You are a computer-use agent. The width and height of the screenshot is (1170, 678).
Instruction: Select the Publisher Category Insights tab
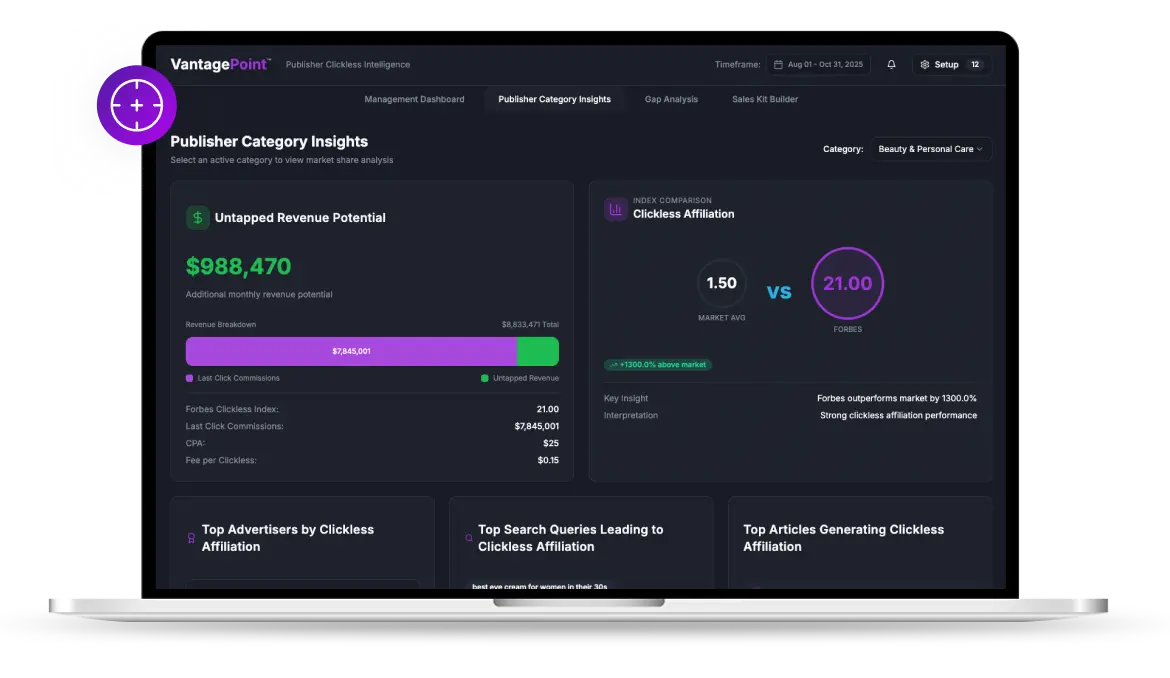click(x=554, y=100)
